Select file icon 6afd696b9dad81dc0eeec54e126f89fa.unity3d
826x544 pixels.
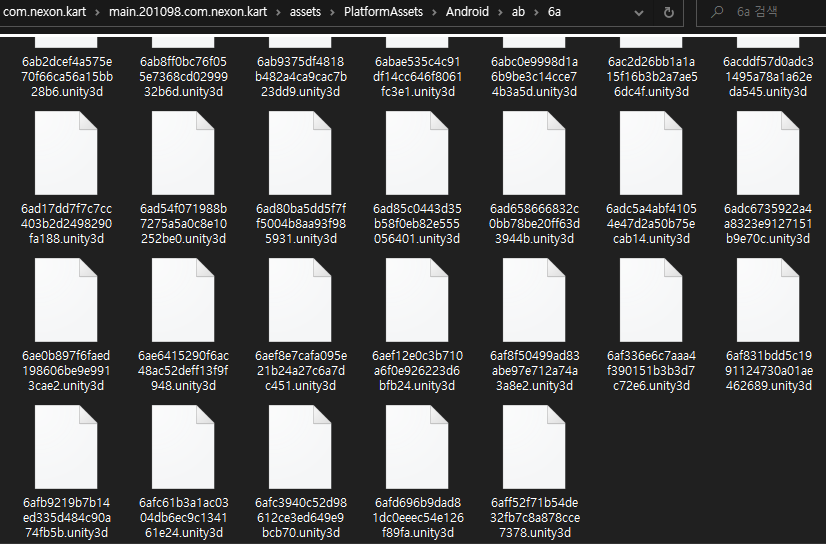[417, 447]
